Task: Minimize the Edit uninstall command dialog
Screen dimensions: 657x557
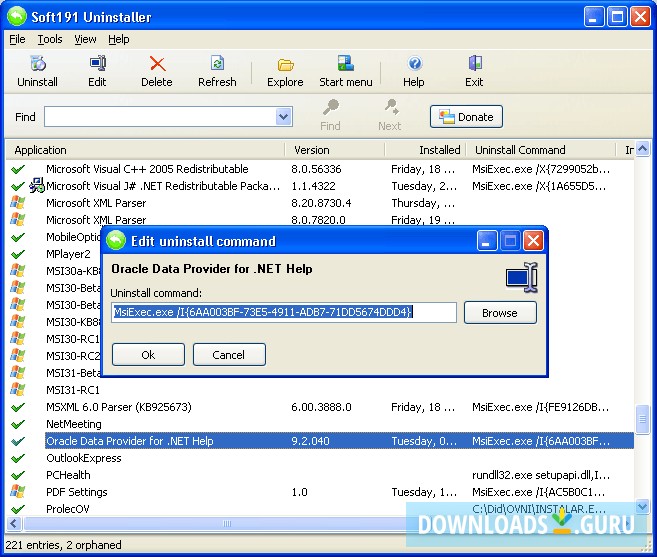Action: point(487,241)
